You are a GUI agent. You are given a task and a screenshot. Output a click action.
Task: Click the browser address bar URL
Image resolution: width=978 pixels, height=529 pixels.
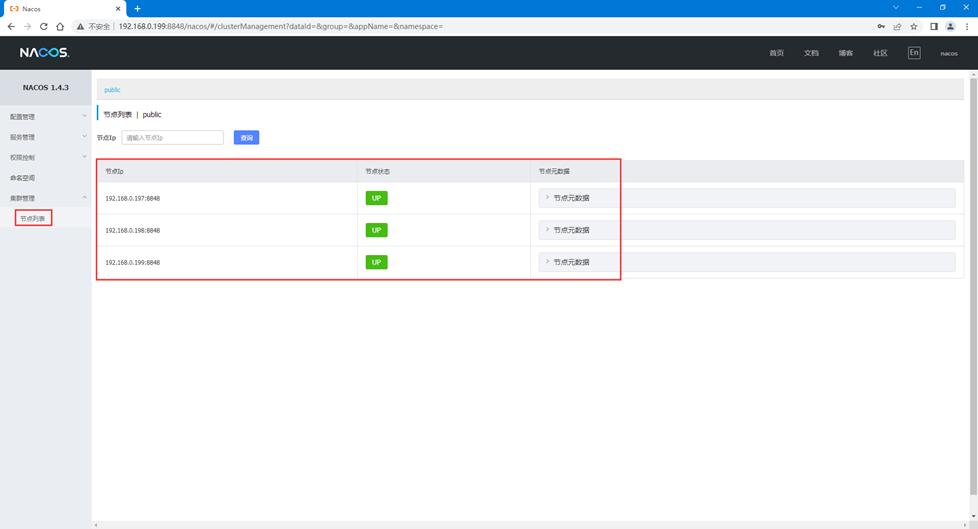[281, 26]
